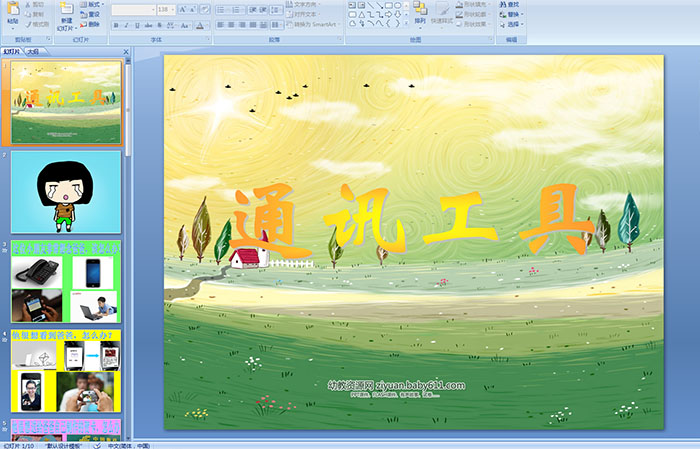Switch to the Outline (大纲) tab
This screenshot has width=700, height=449.
(34, 51)
